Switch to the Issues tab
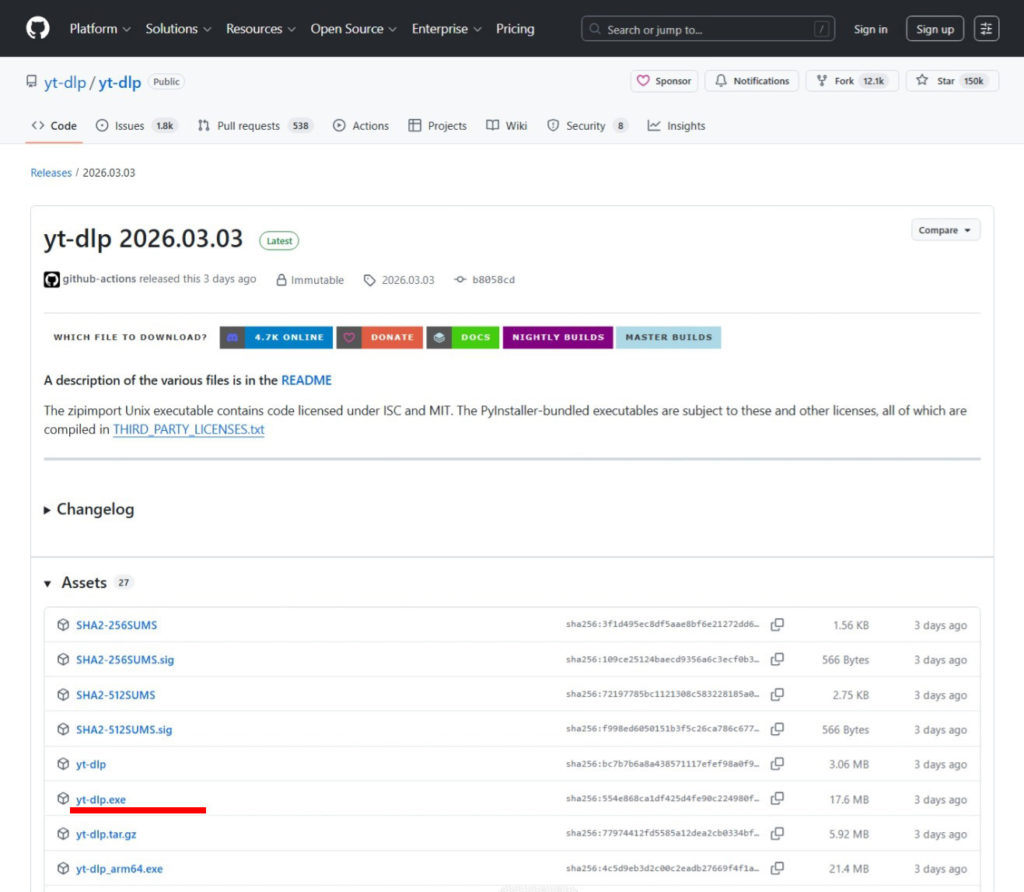The width and height of the screenshot is (1024, 892). pyautogui.click(x=129, y=126)
